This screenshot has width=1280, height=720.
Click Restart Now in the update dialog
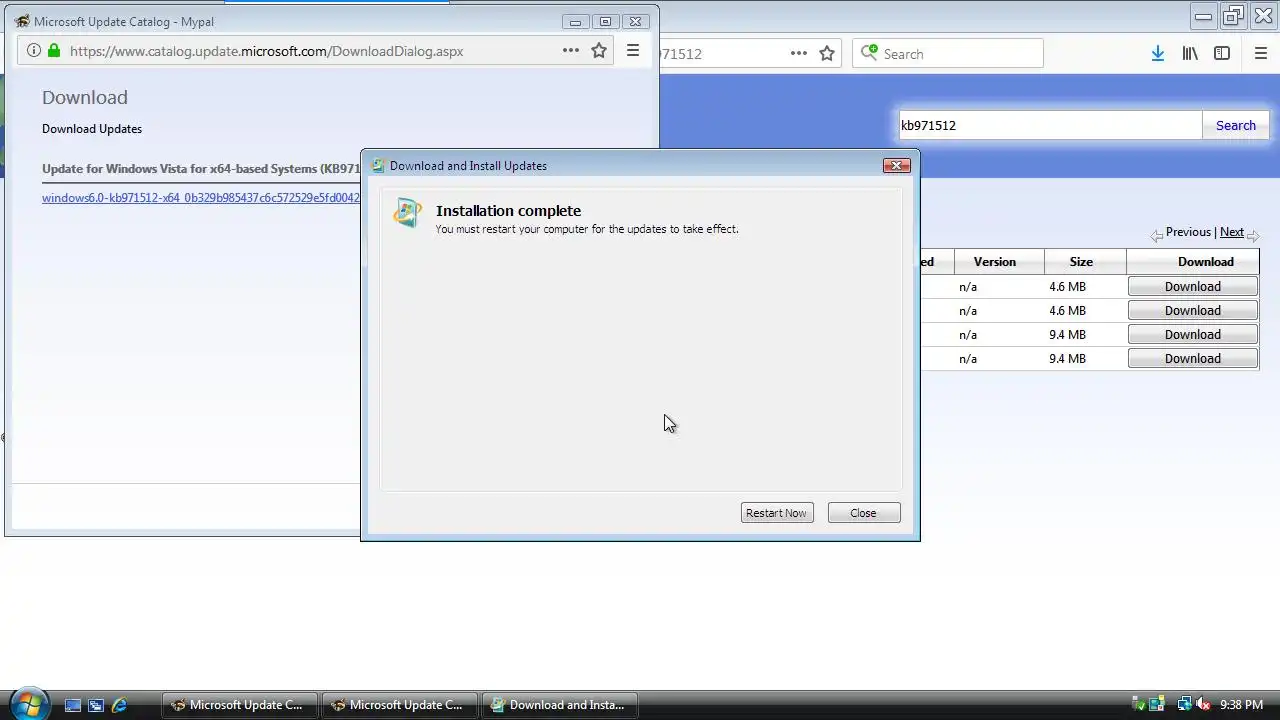click(x=776, y=513)
